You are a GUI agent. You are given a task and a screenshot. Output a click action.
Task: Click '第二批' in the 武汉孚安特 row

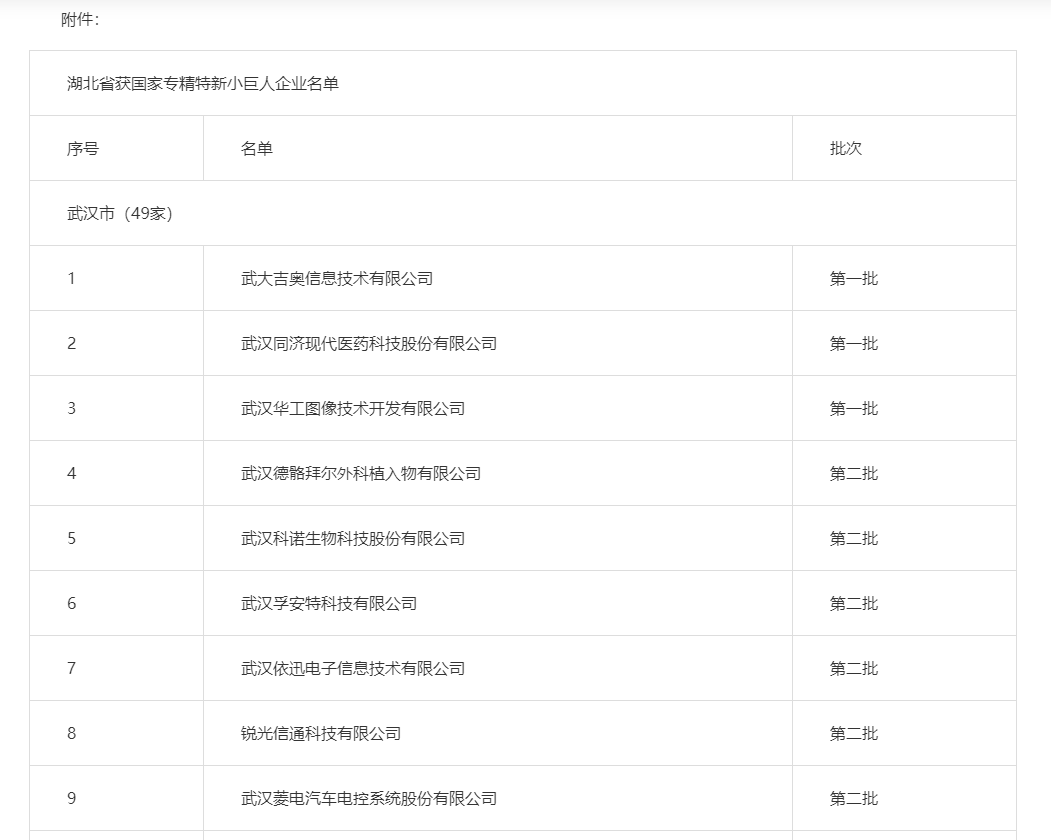854,603
